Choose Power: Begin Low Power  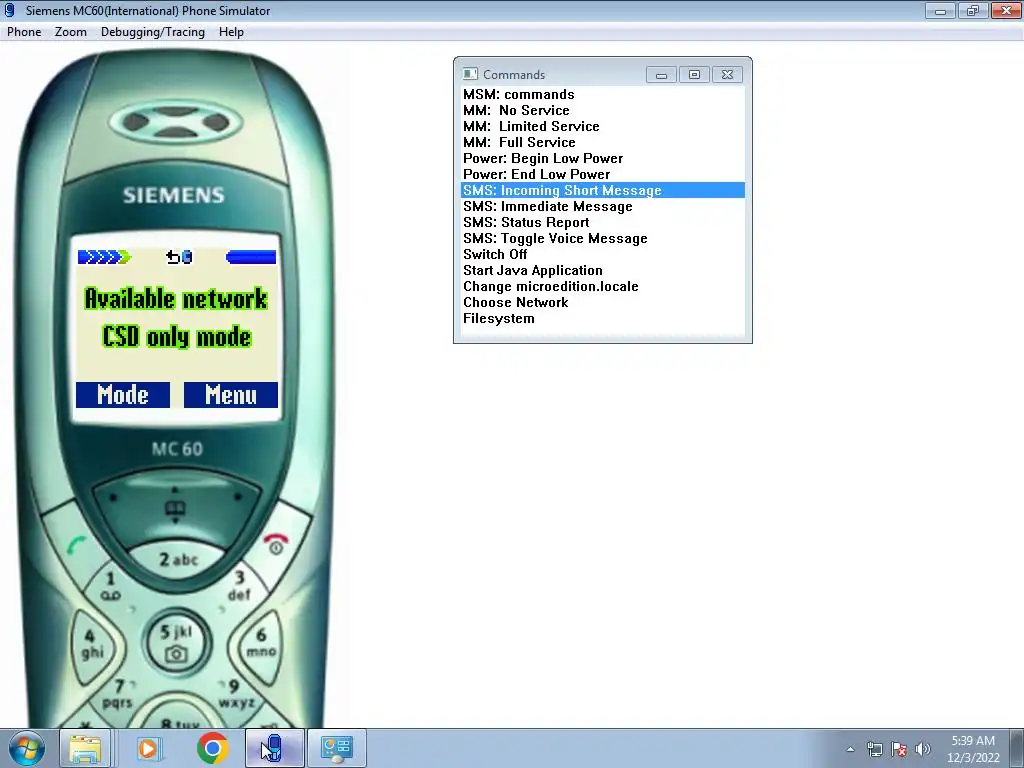[603, 159]
